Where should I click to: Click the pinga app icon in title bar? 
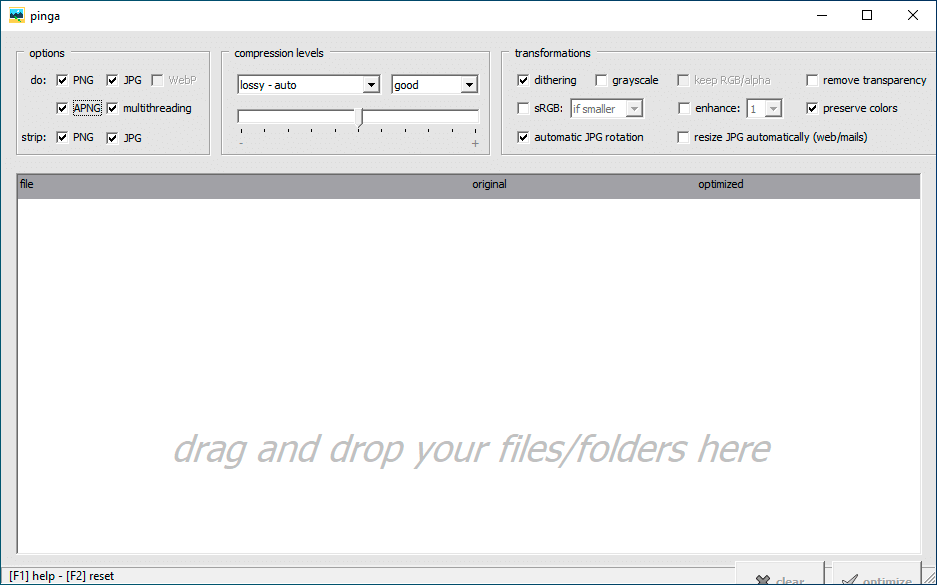point(16,15)
